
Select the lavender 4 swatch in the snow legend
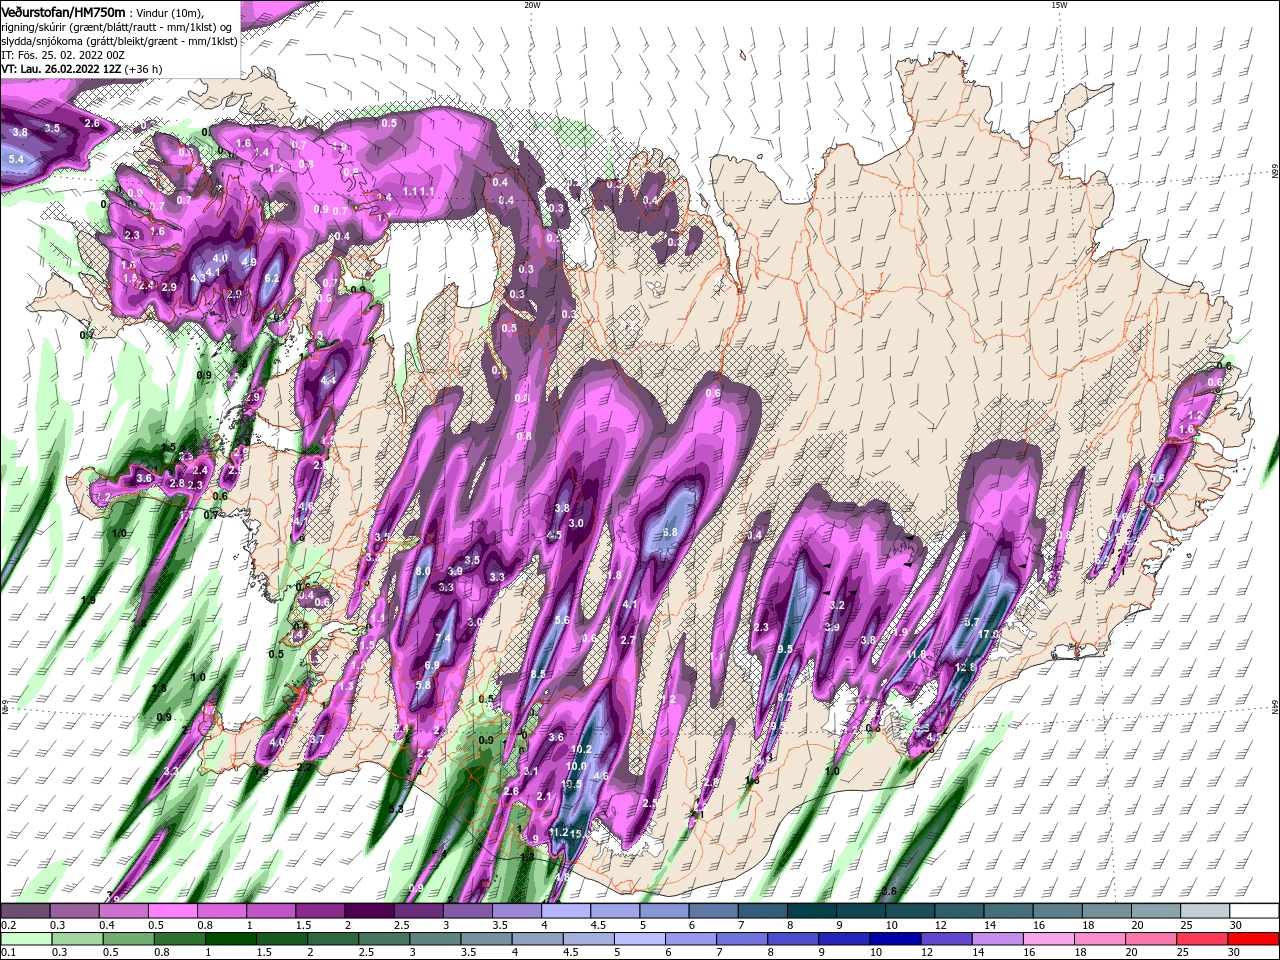(x=566, y=910)
